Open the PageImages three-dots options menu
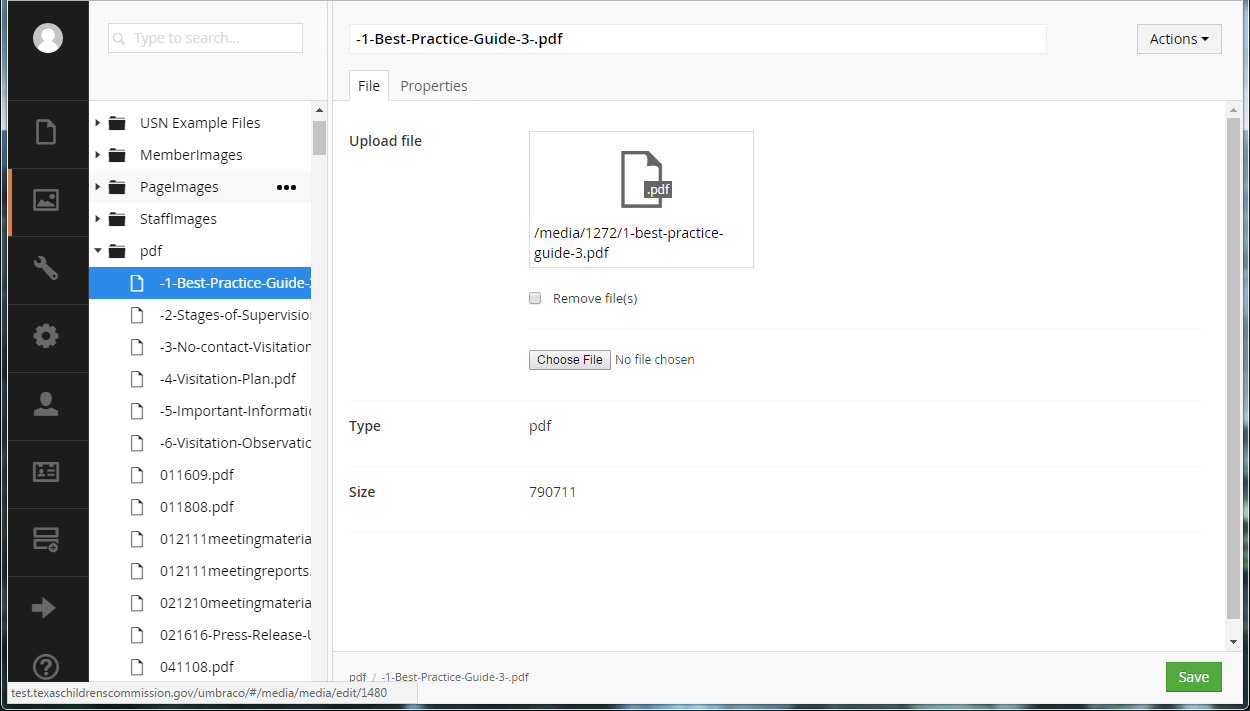 tap(286, 187)
